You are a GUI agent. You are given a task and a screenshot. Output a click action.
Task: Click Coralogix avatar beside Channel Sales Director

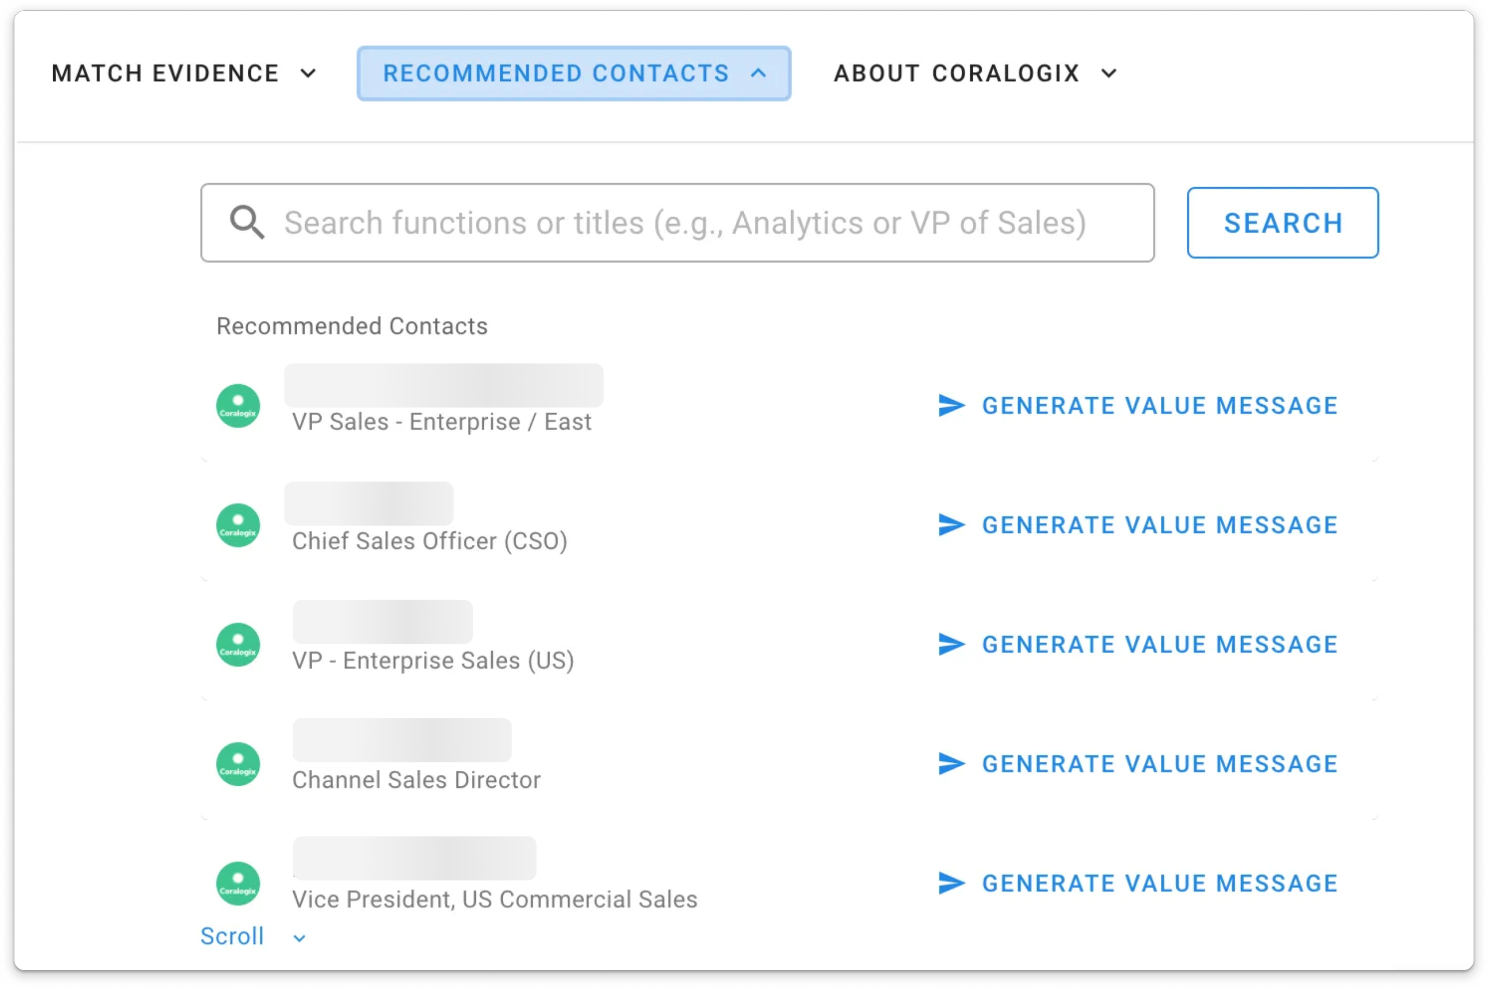238,764
